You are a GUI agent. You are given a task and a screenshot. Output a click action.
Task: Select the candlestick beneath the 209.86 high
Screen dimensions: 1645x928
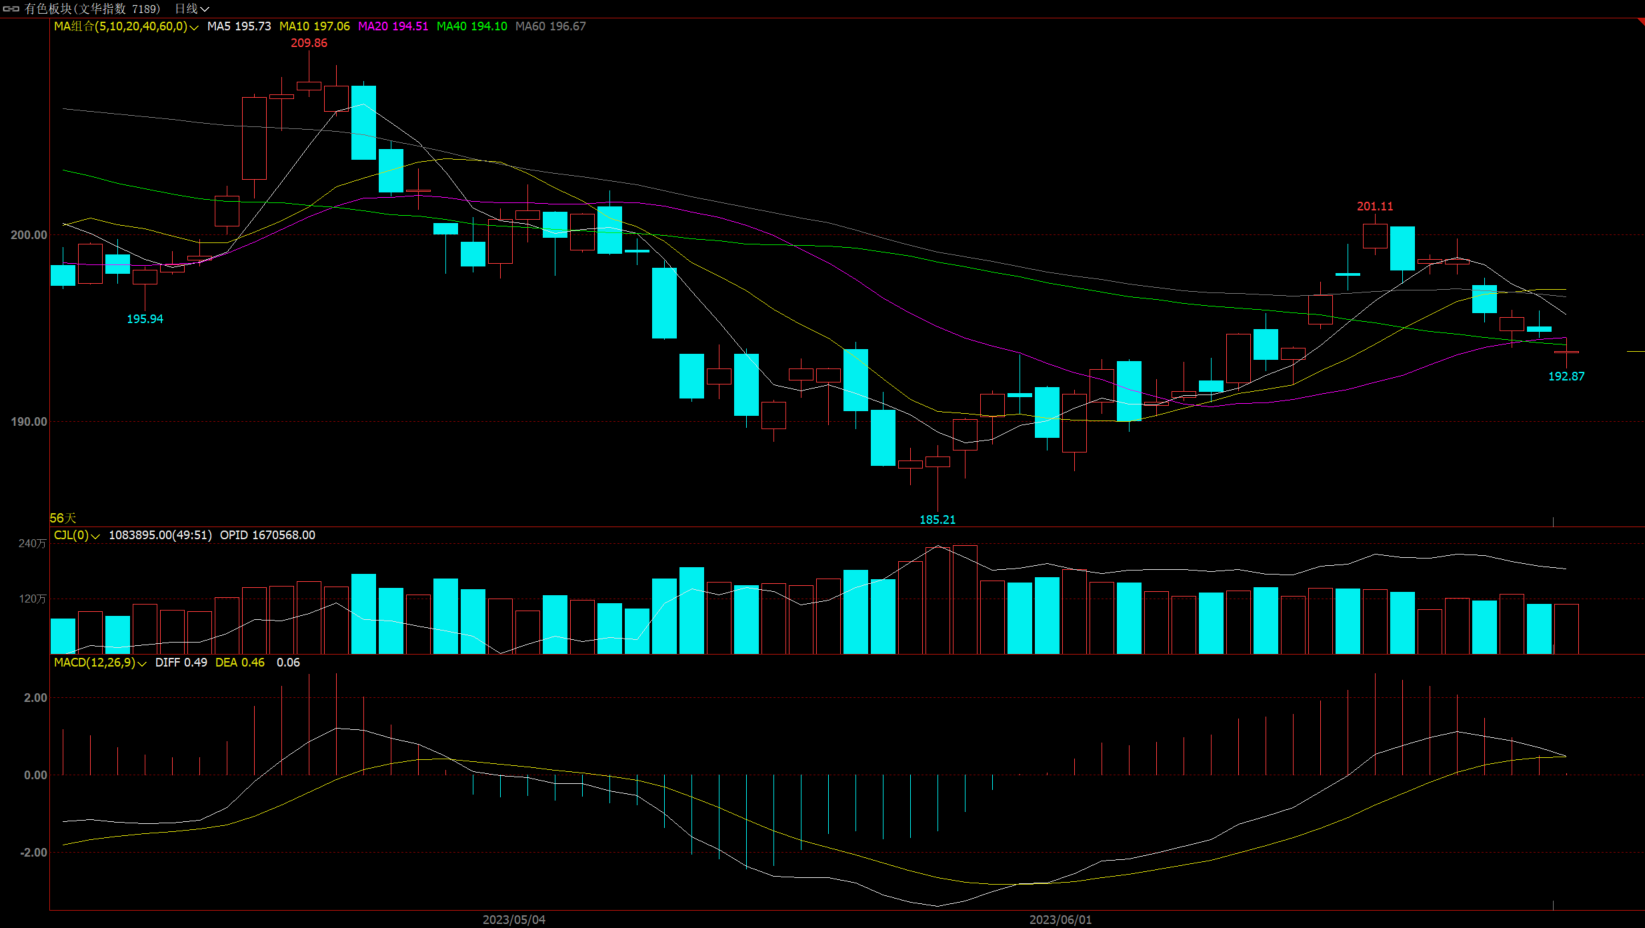(309, 87)
